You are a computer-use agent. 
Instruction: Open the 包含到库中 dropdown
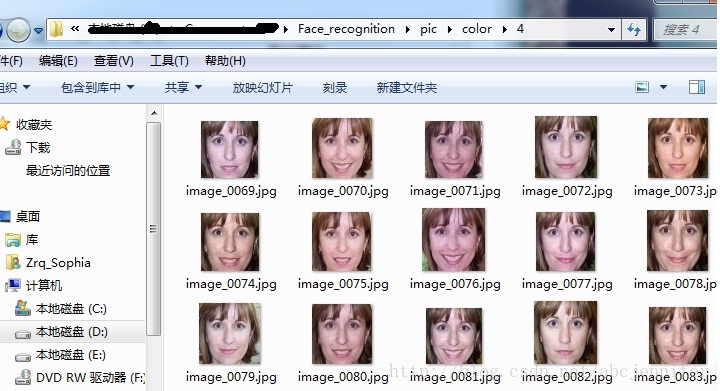(97, 87)
